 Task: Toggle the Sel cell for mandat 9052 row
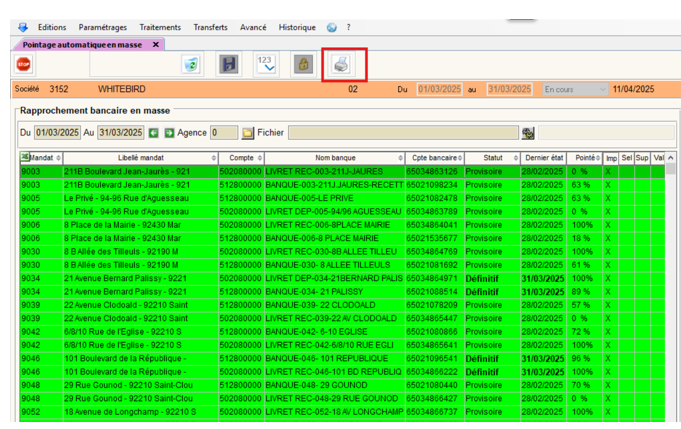pyautogui.click(x=626, y=411)
